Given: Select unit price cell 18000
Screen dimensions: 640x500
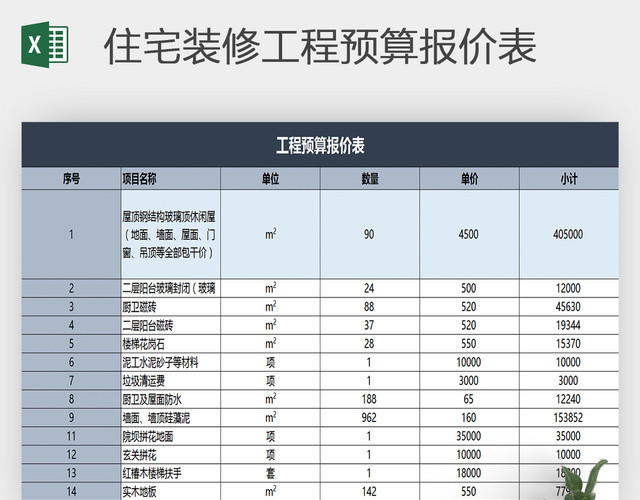Looking at the screenshot, I should click(x=469, y=473).
